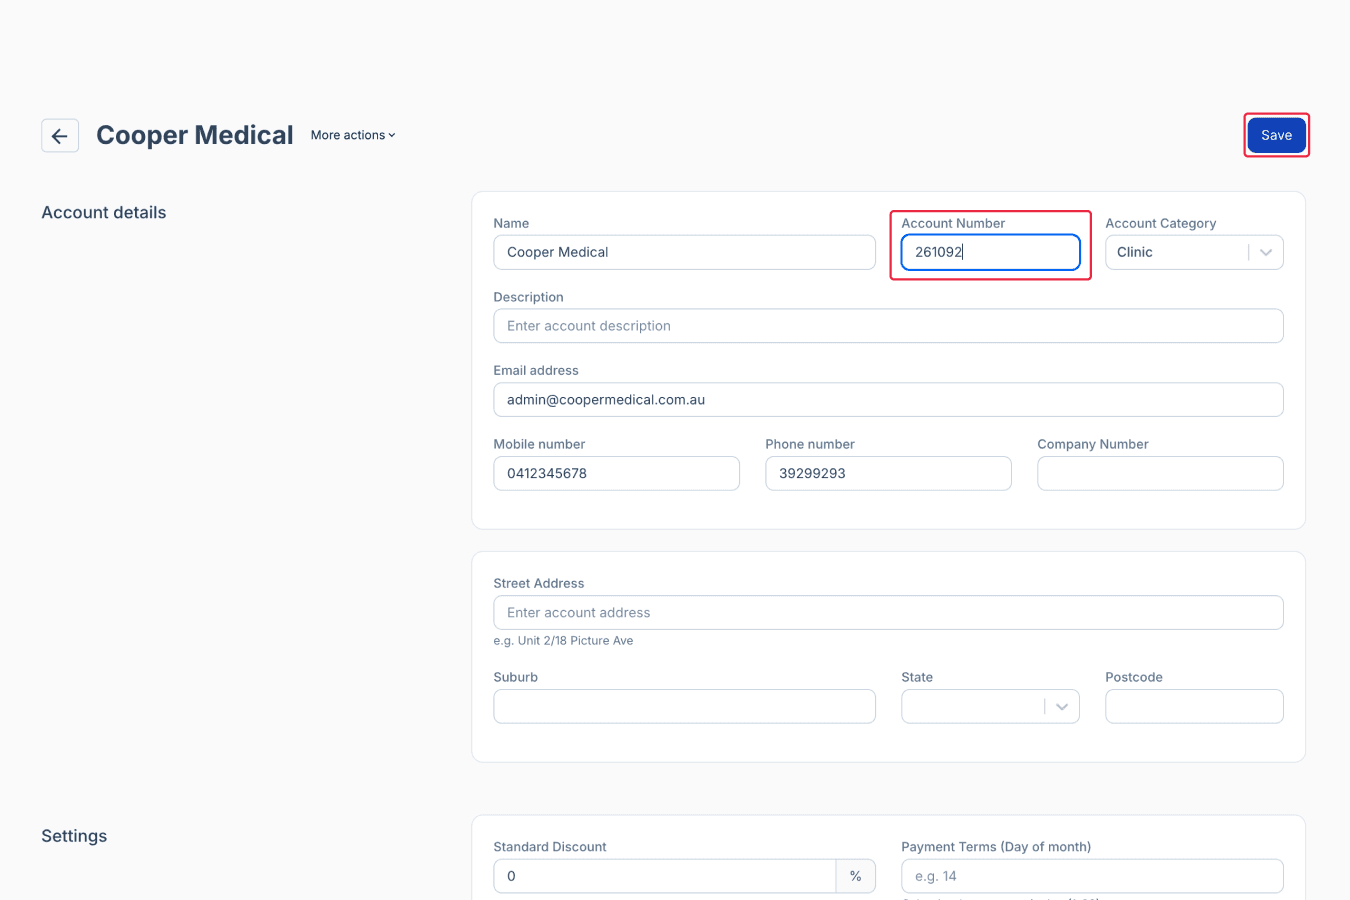The width and height of the screenshot is (1350, 900).
Task: Expand the Account Category dropdown
Action: 1194,252
